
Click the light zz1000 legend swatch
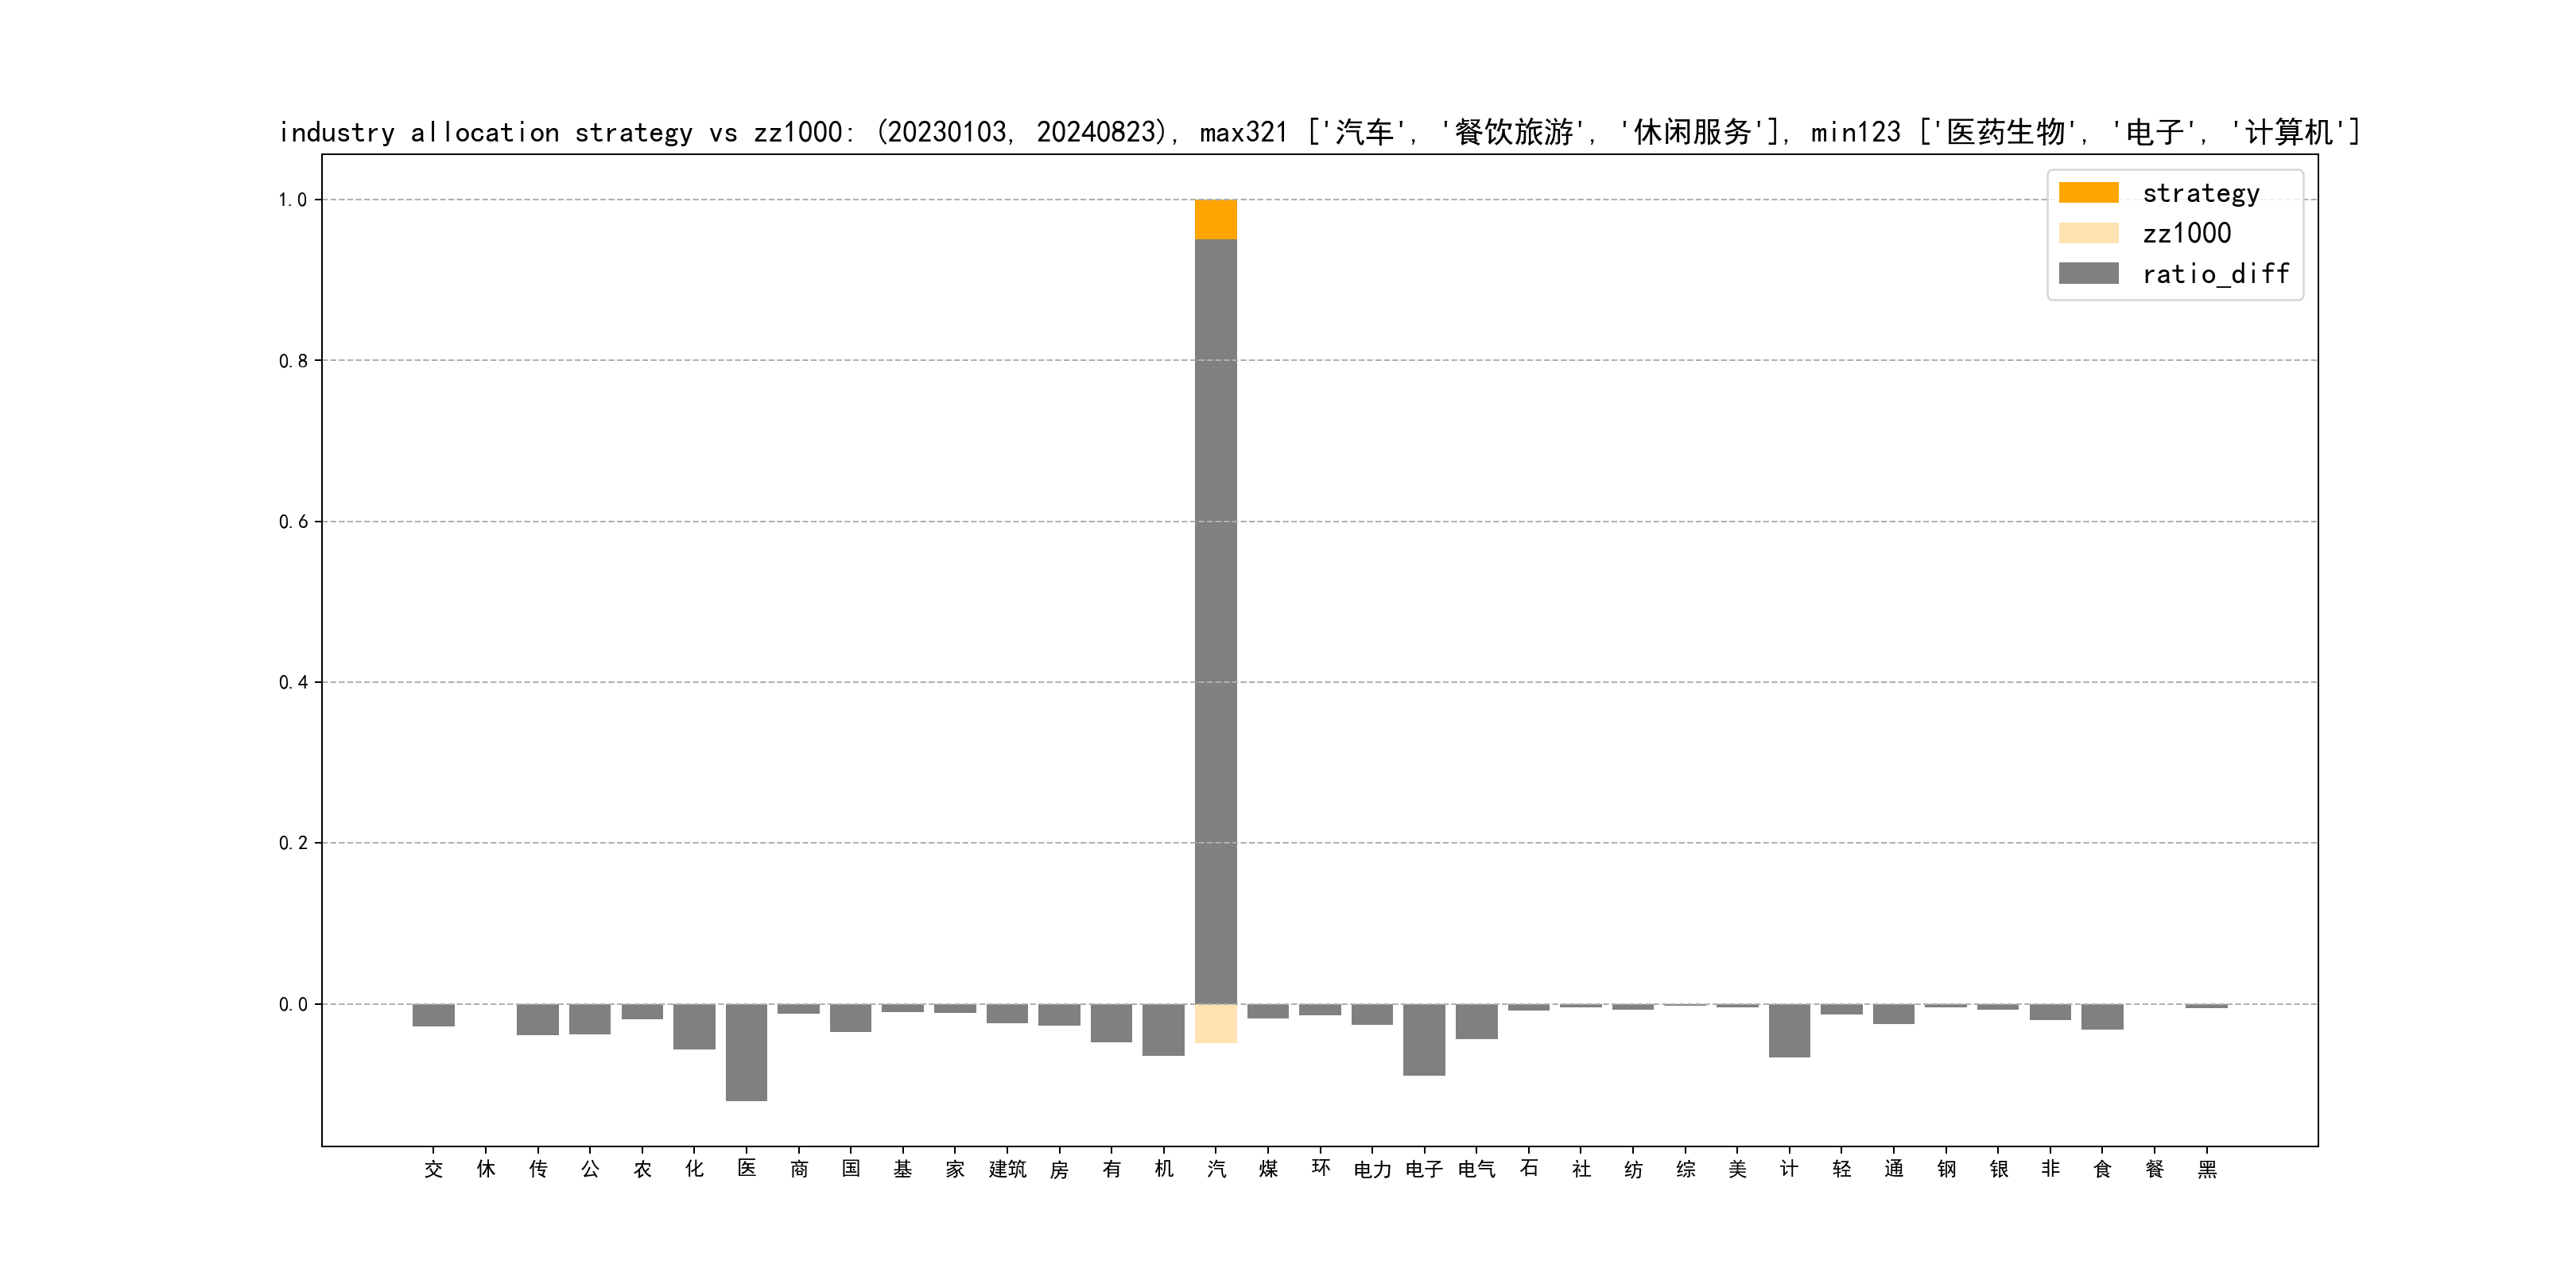pos(2088,233)
